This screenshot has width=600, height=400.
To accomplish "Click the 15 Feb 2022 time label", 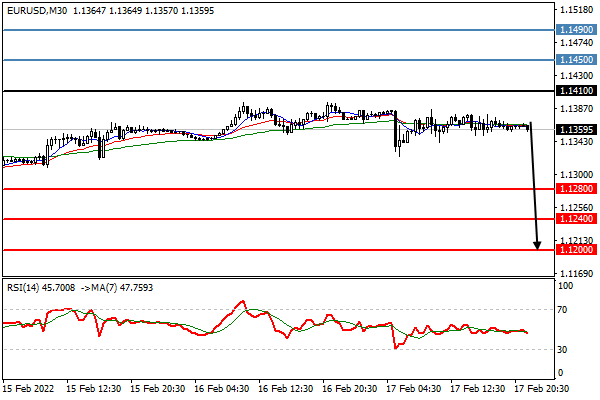I will coord(28,389).
